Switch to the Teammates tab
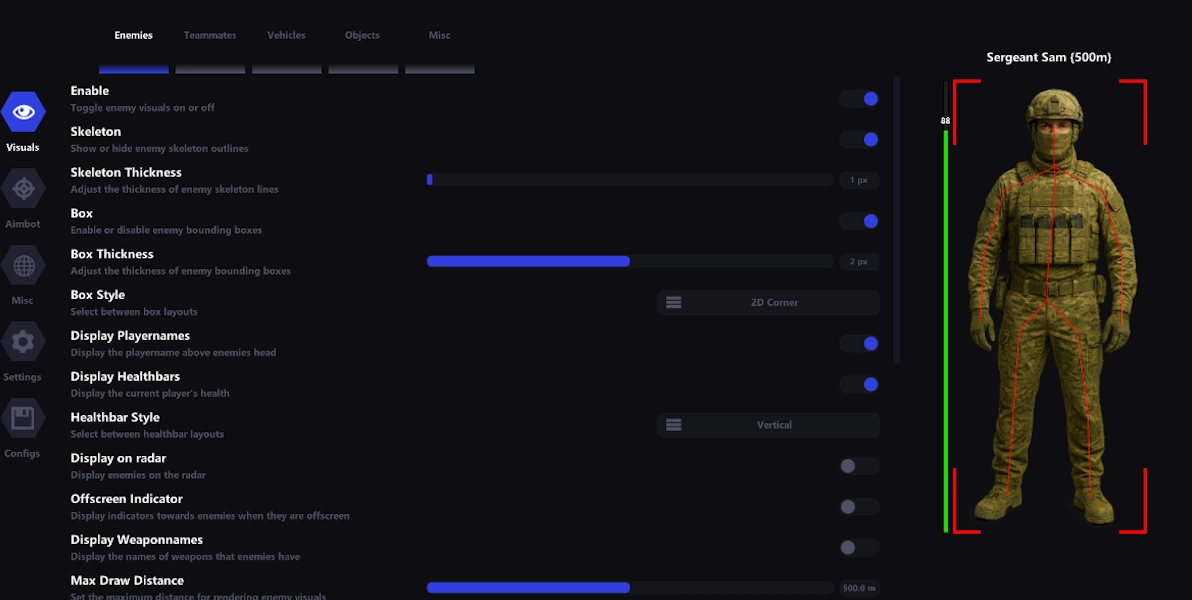This screenshot has height=600, width=1192. [209, 34]
